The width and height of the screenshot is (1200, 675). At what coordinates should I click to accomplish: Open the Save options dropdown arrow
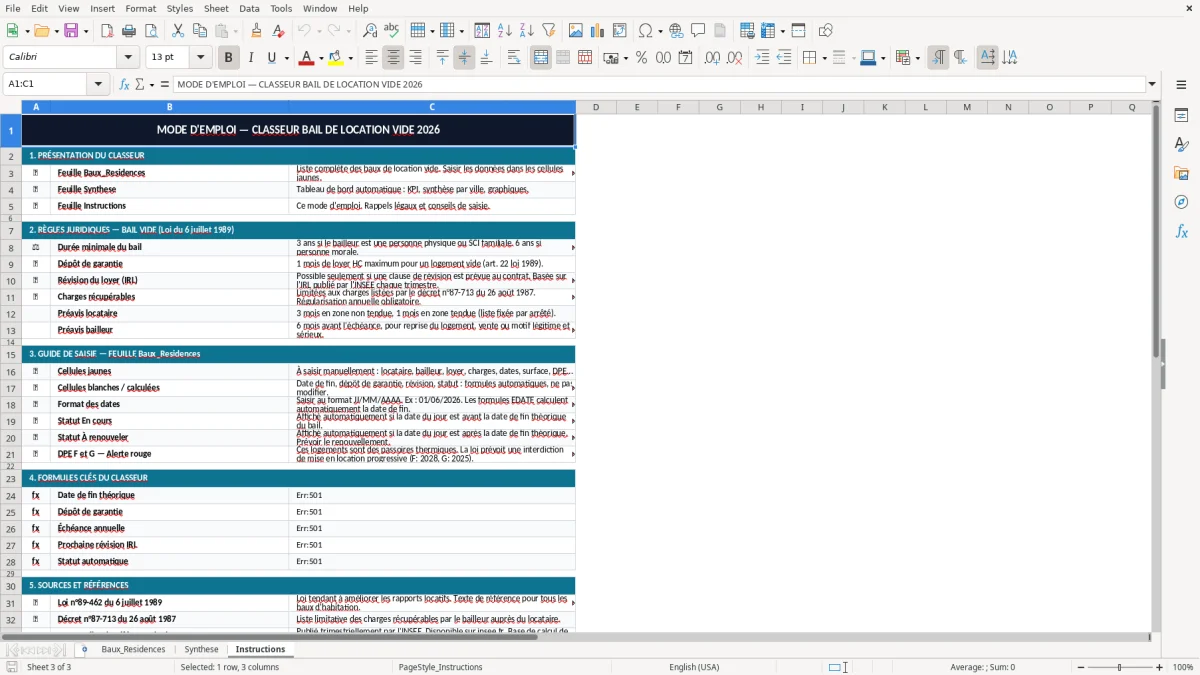click(x=85, y=31)
